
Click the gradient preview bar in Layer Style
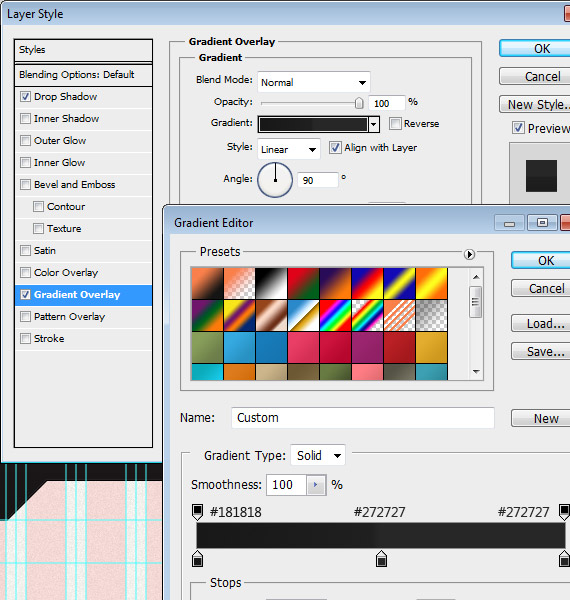click(313, 124)
